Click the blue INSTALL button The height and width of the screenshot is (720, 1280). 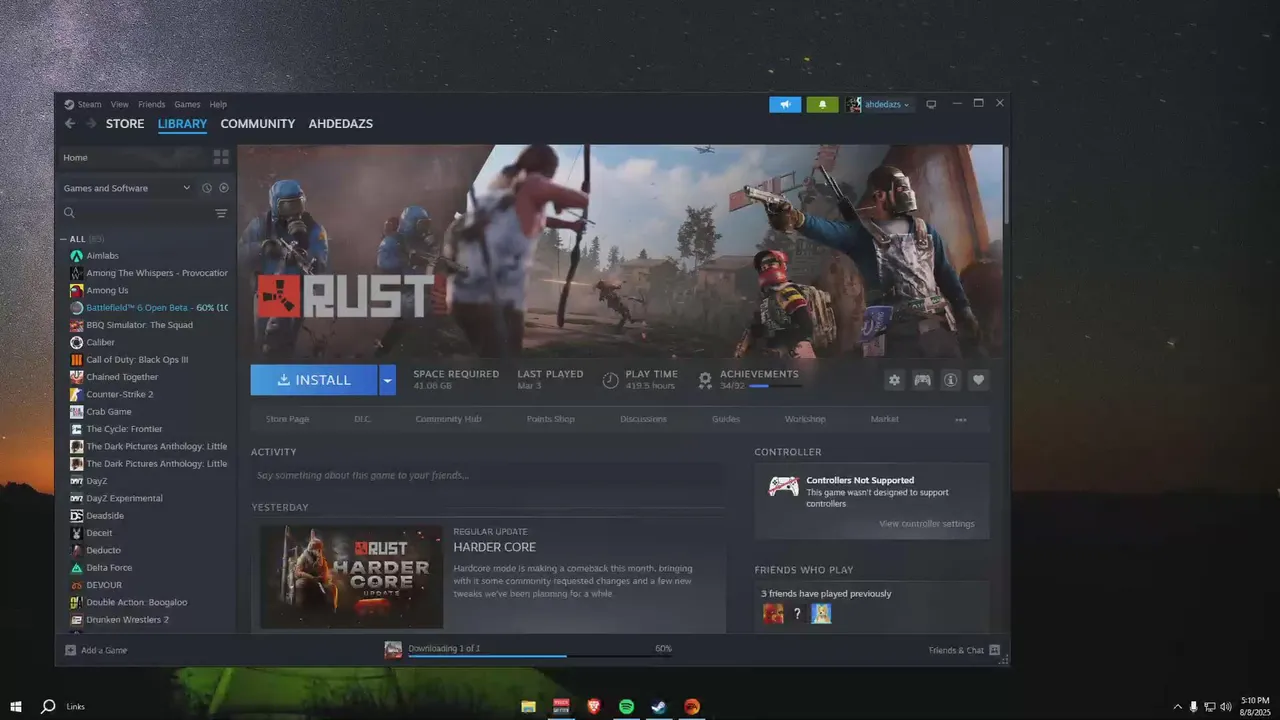pyautogui.click(x=314, y=380)
